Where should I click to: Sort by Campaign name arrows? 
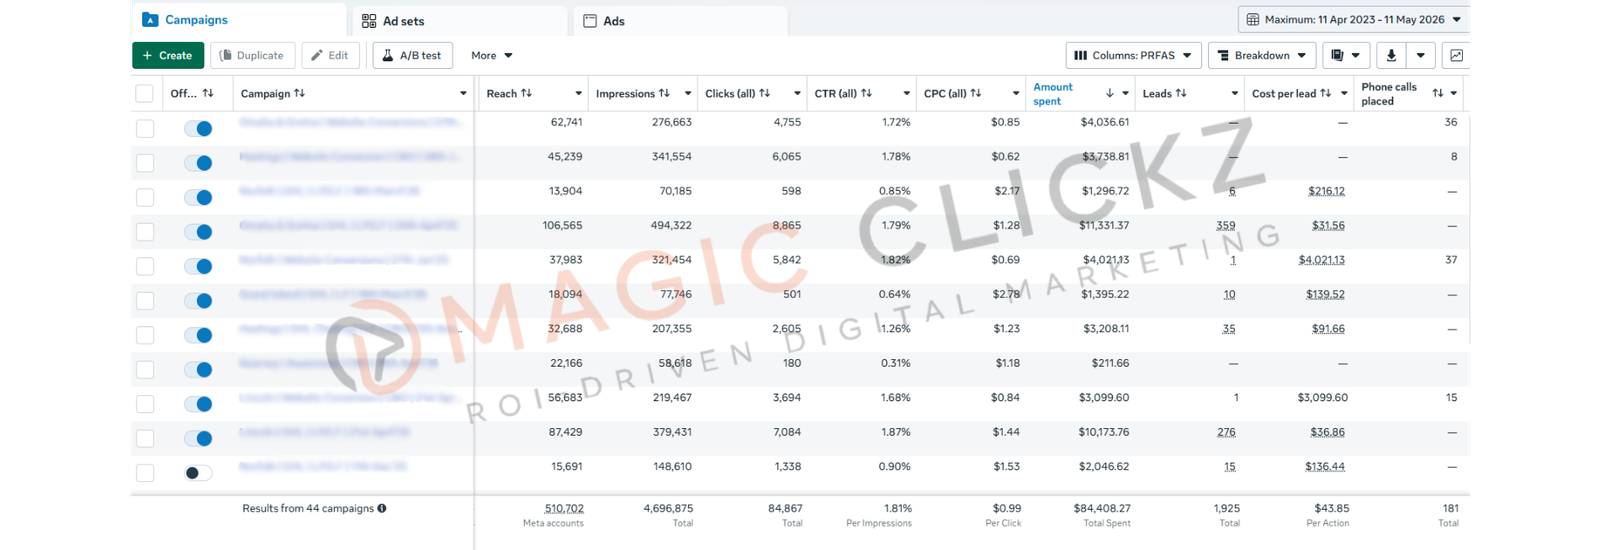[x=299, y=94]
